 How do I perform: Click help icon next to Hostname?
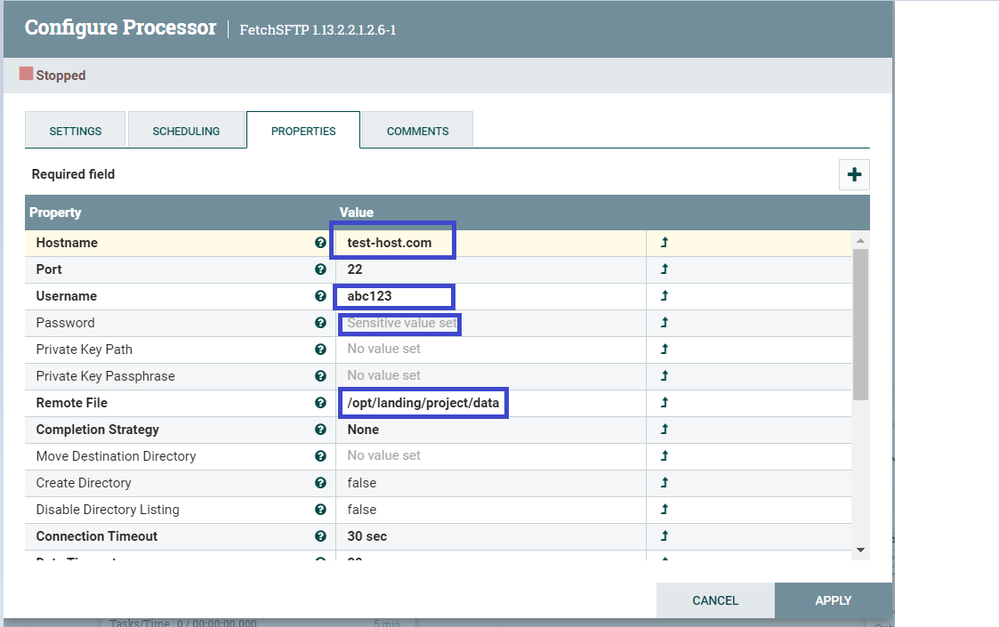click(320, 243)
